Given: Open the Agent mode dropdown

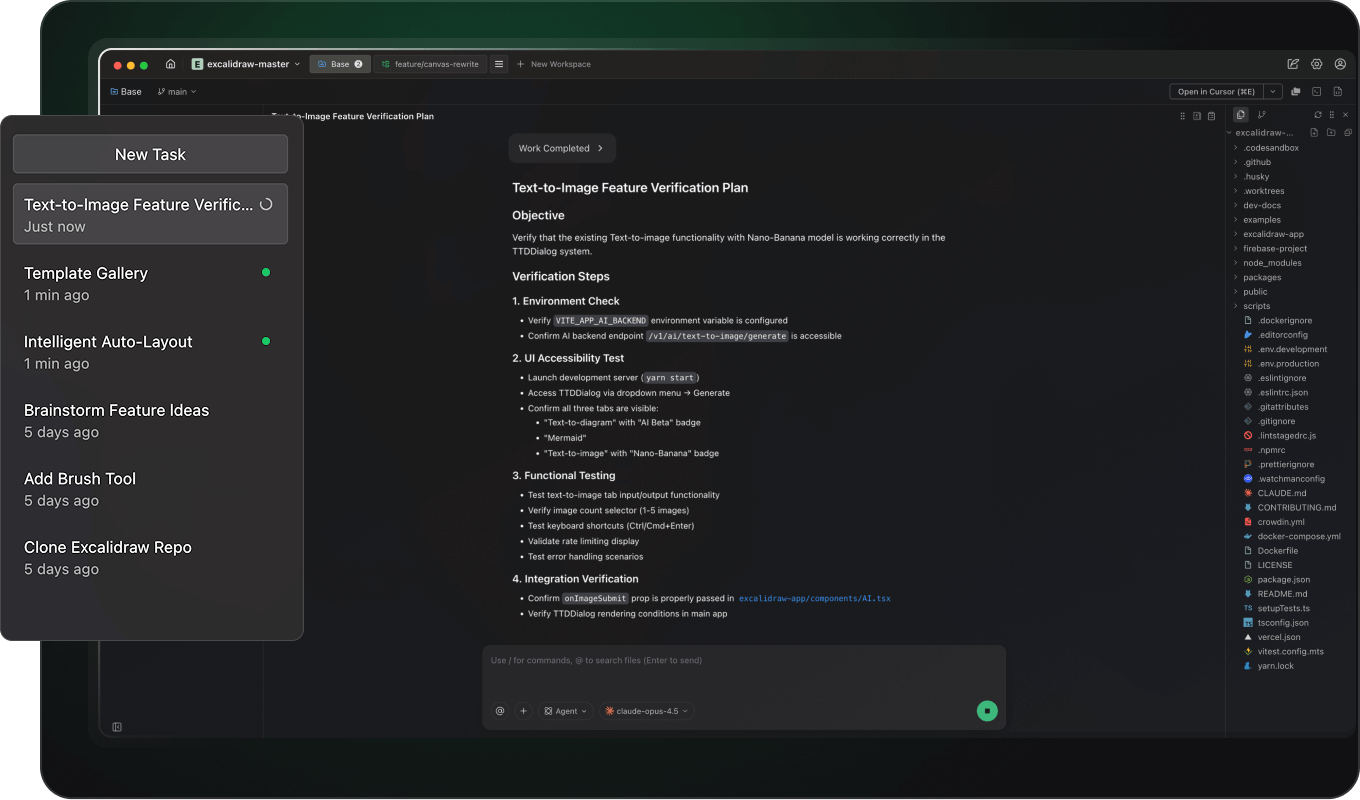Looking at the screenshot, I should coord(566,711).
